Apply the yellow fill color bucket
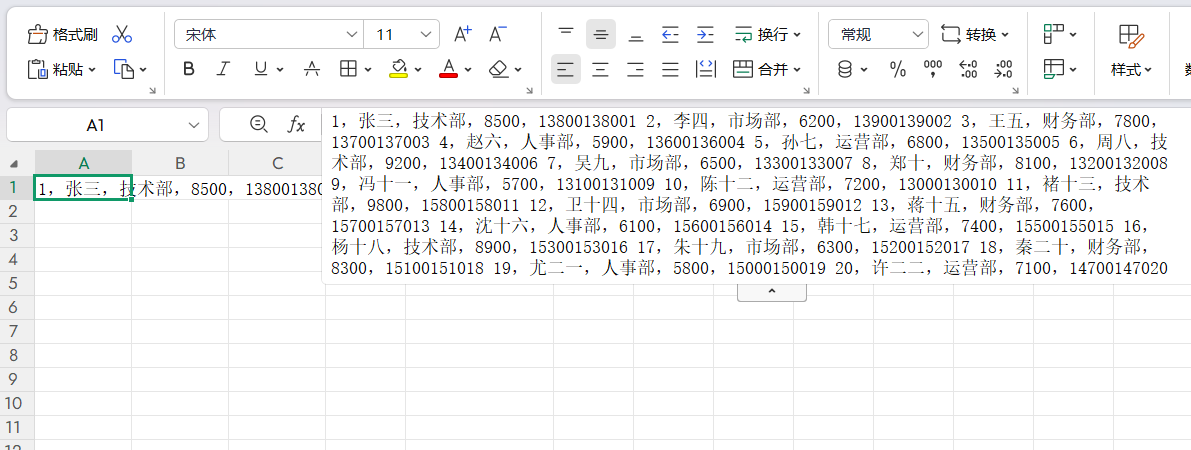This screenshot has width=1191, height=450. pyautogui.click(x=398, y=70)
